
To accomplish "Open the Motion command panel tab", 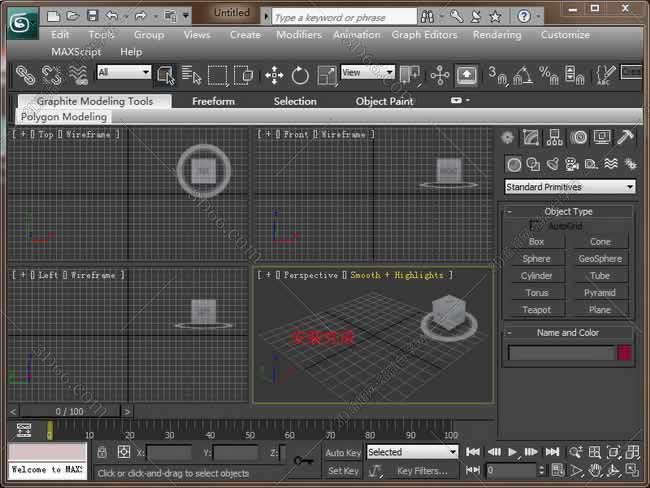I will tap(578, 137).
